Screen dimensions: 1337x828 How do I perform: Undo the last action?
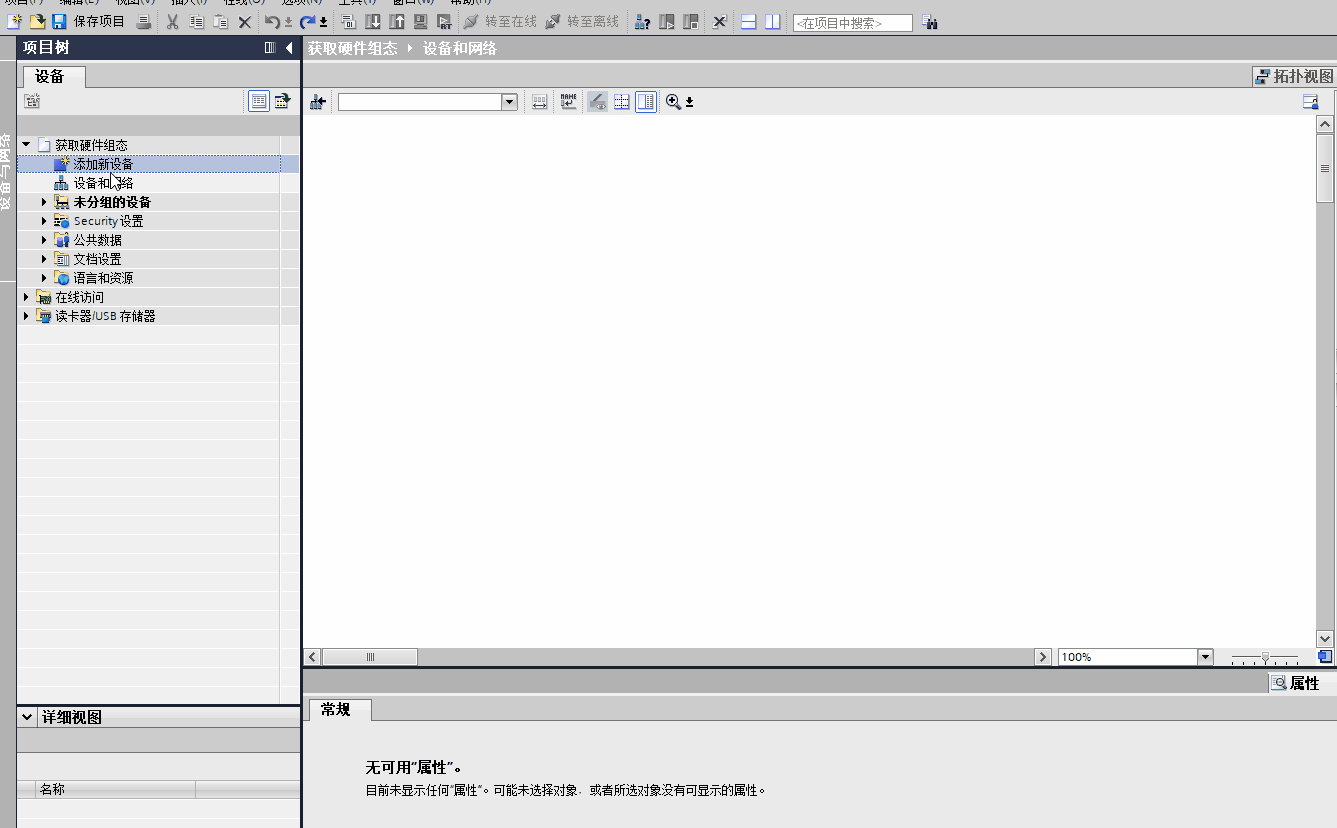tap(273, 21)
